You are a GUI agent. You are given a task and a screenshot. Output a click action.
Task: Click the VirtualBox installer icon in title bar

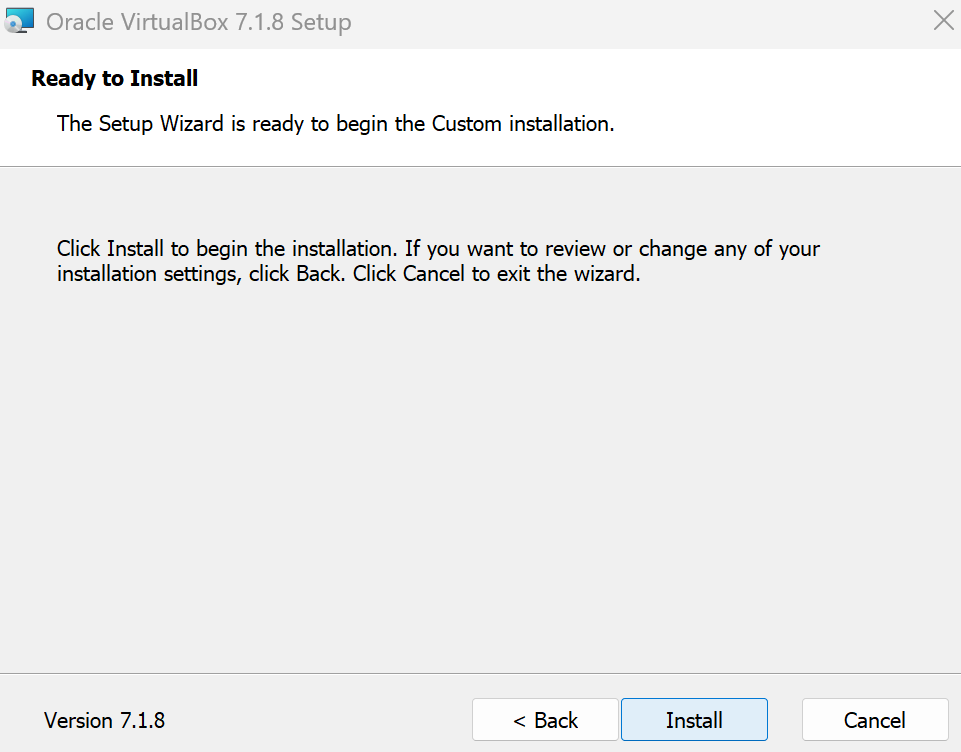click(18, 21)
